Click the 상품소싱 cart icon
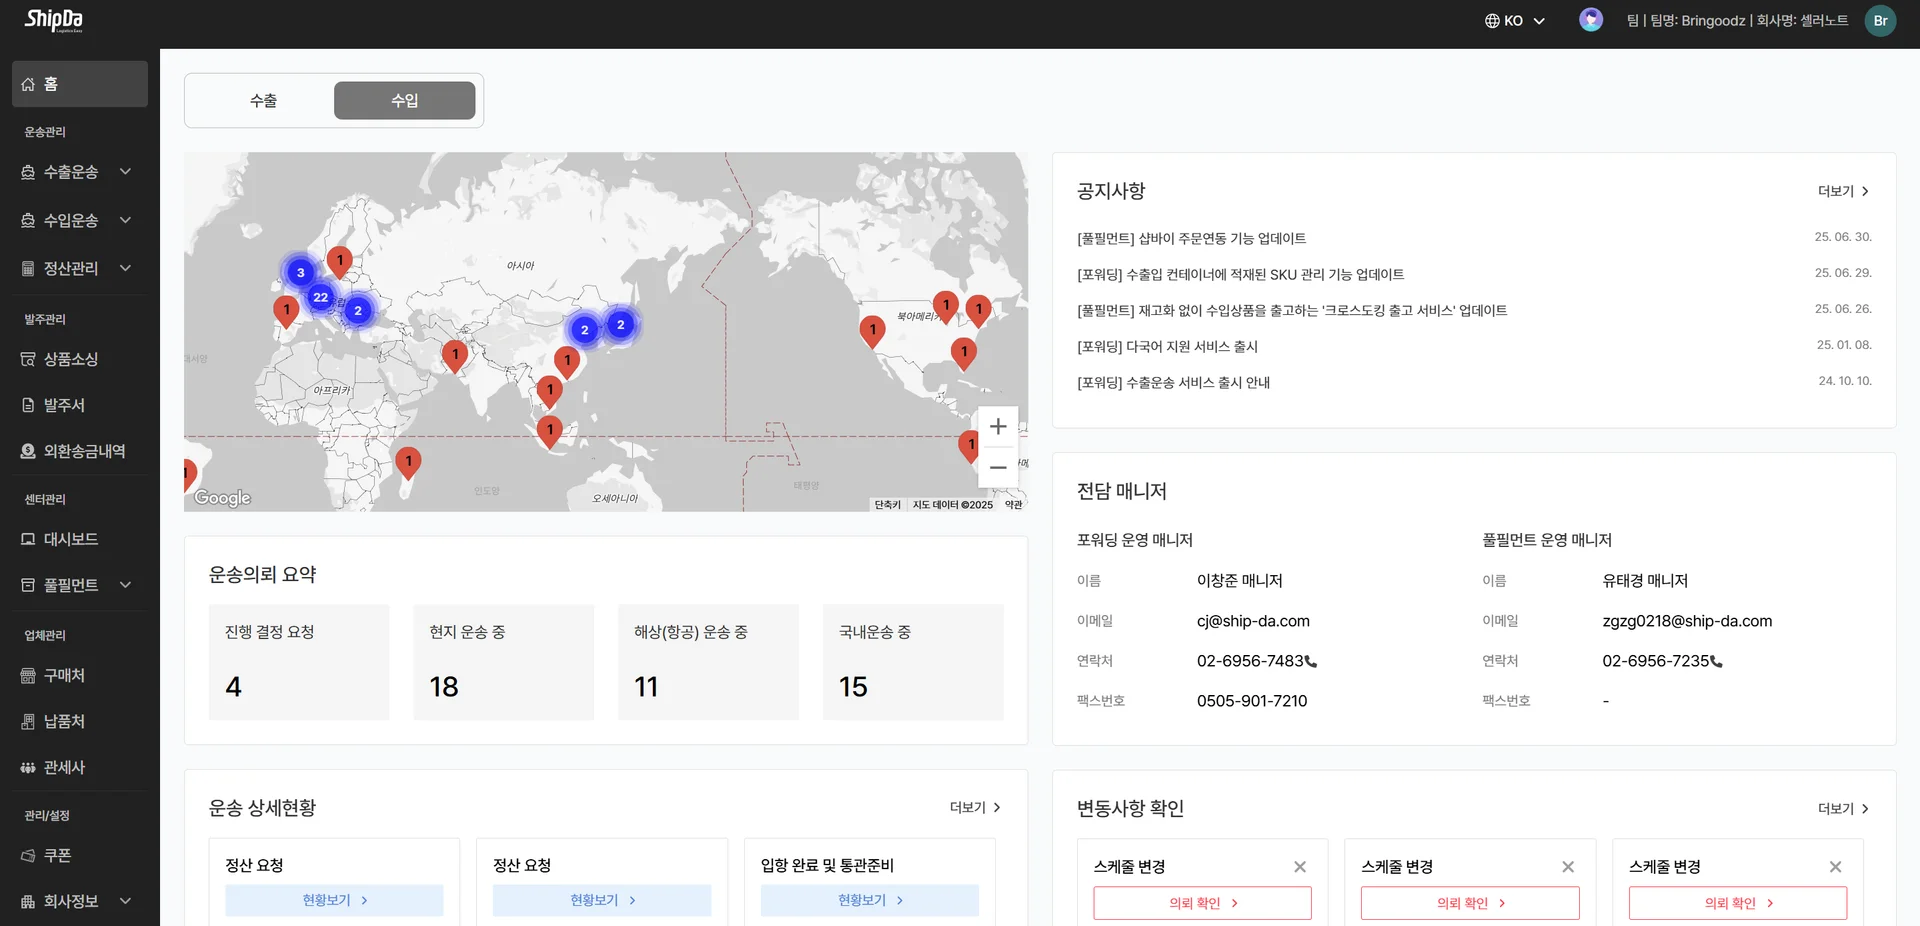 pyautogui.click(x=28, y=359)
